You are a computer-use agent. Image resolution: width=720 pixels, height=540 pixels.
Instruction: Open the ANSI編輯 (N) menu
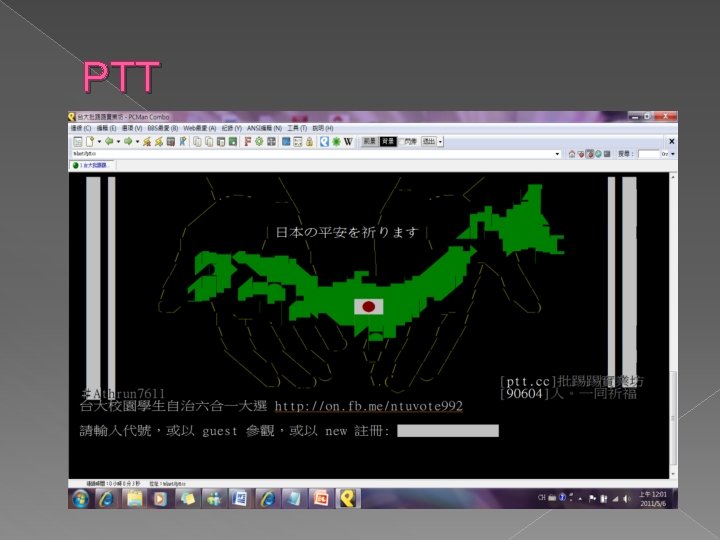click(264, 128)
